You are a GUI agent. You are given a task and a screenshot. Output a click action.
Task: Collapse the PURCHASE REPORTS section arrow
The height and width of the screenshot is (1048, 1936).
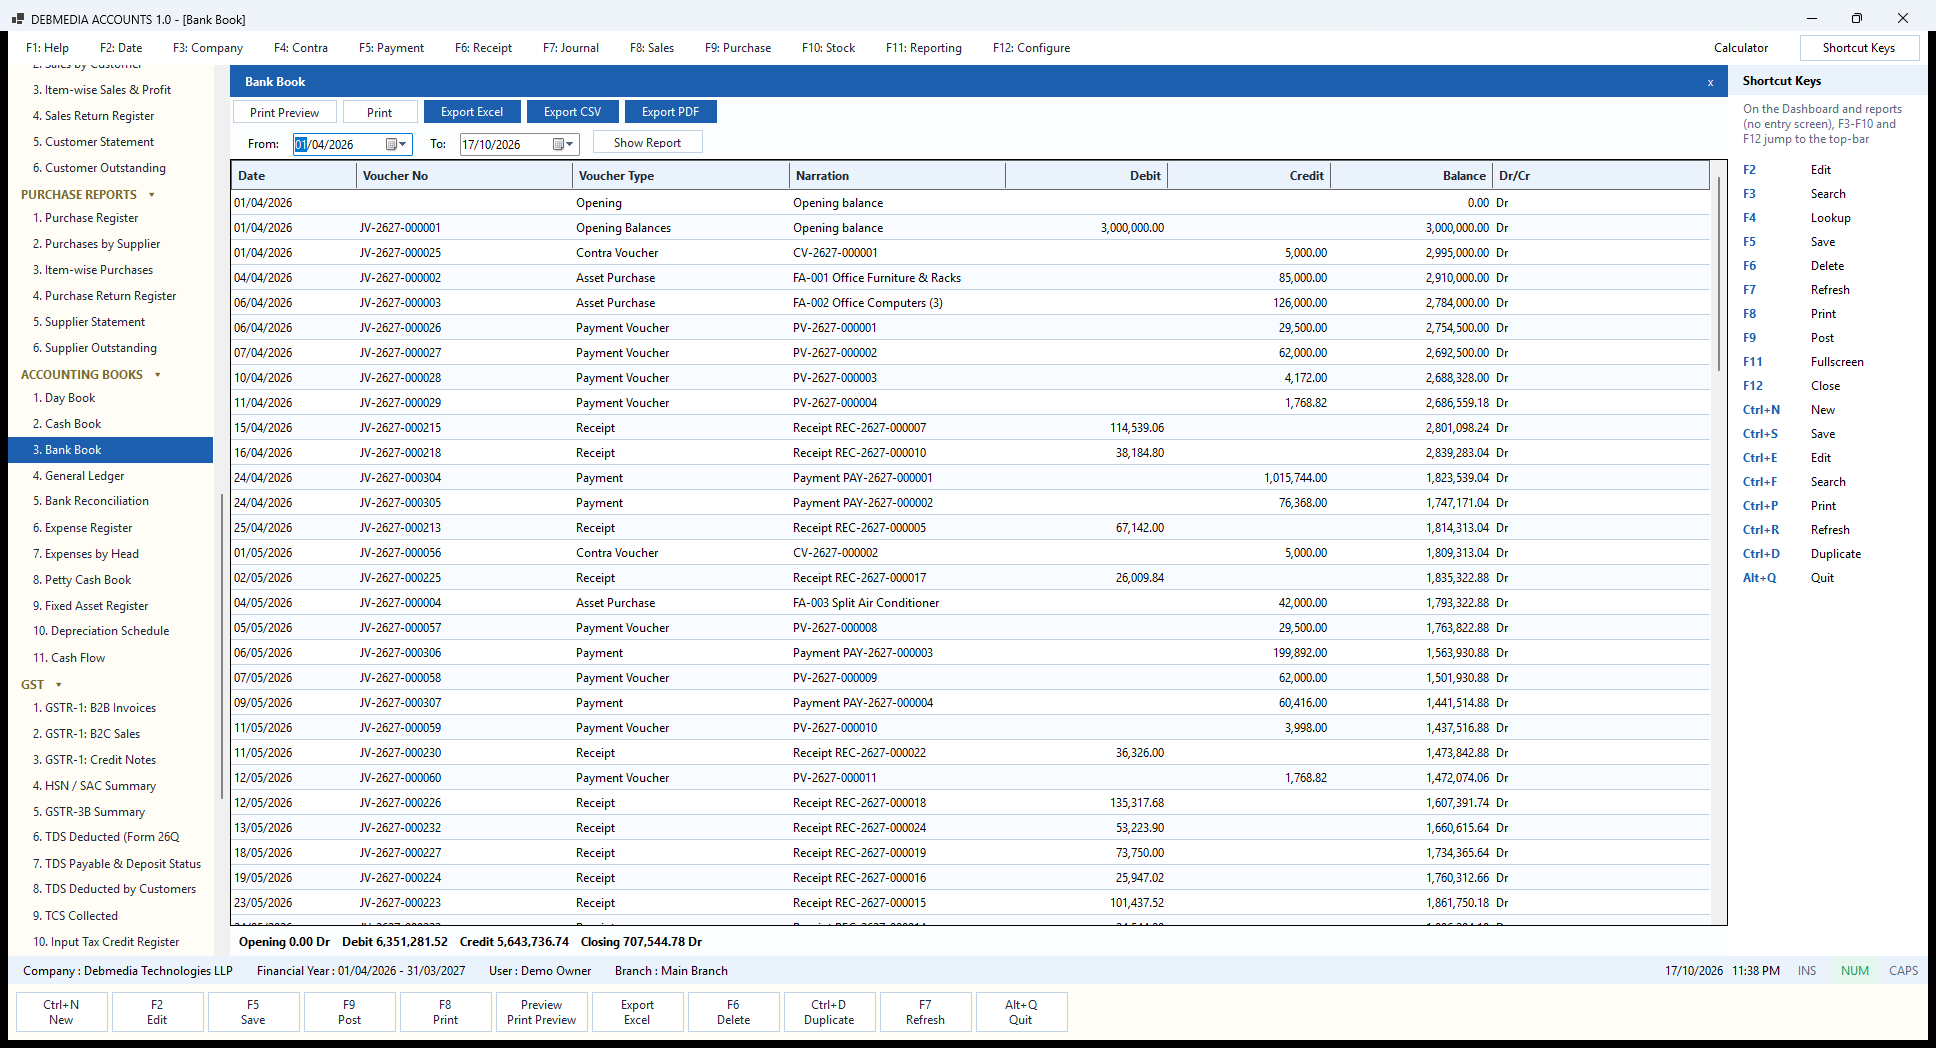pyautogui.click(x=152, y=195)
